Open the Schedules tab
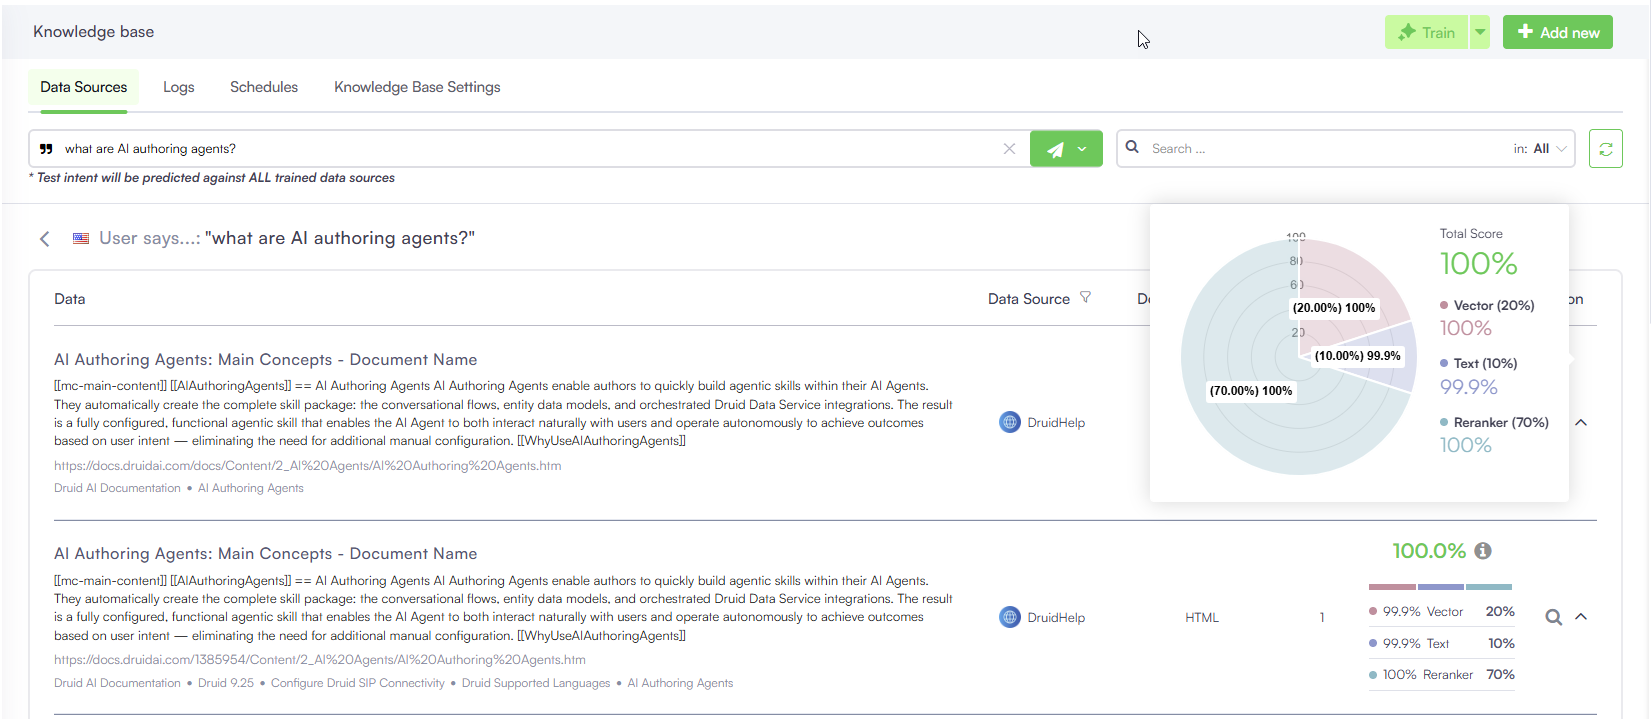 [264, 87]
